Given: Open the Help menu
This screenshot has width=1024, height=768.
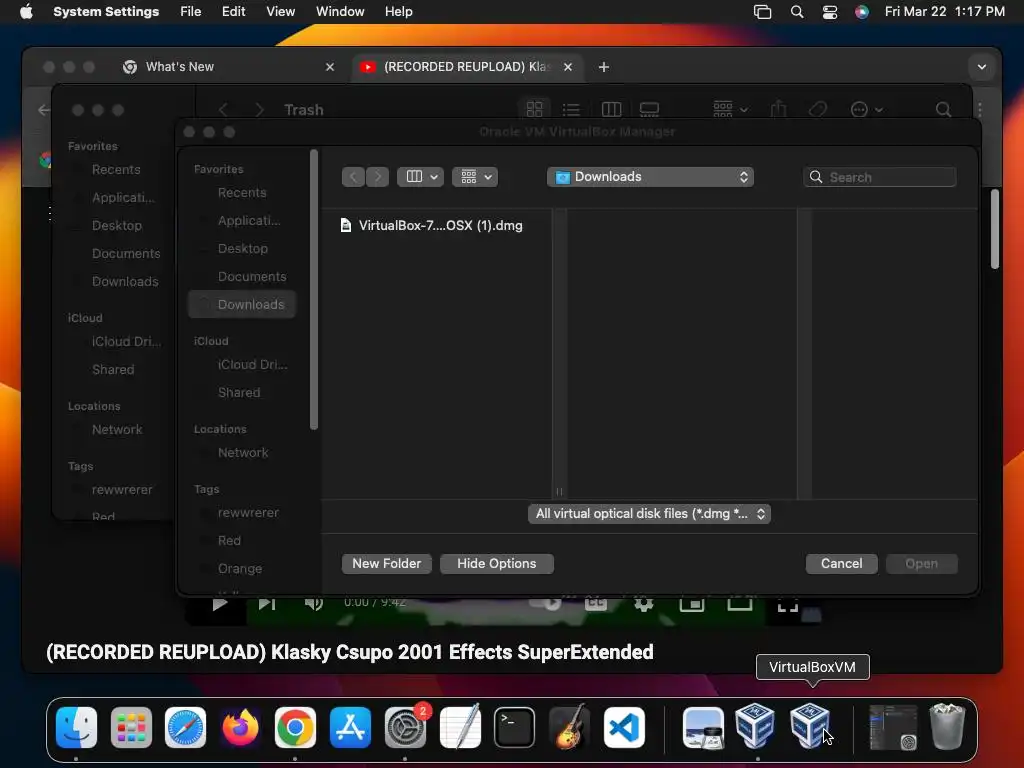Looking at the screenshot, I should pos(398,12).
